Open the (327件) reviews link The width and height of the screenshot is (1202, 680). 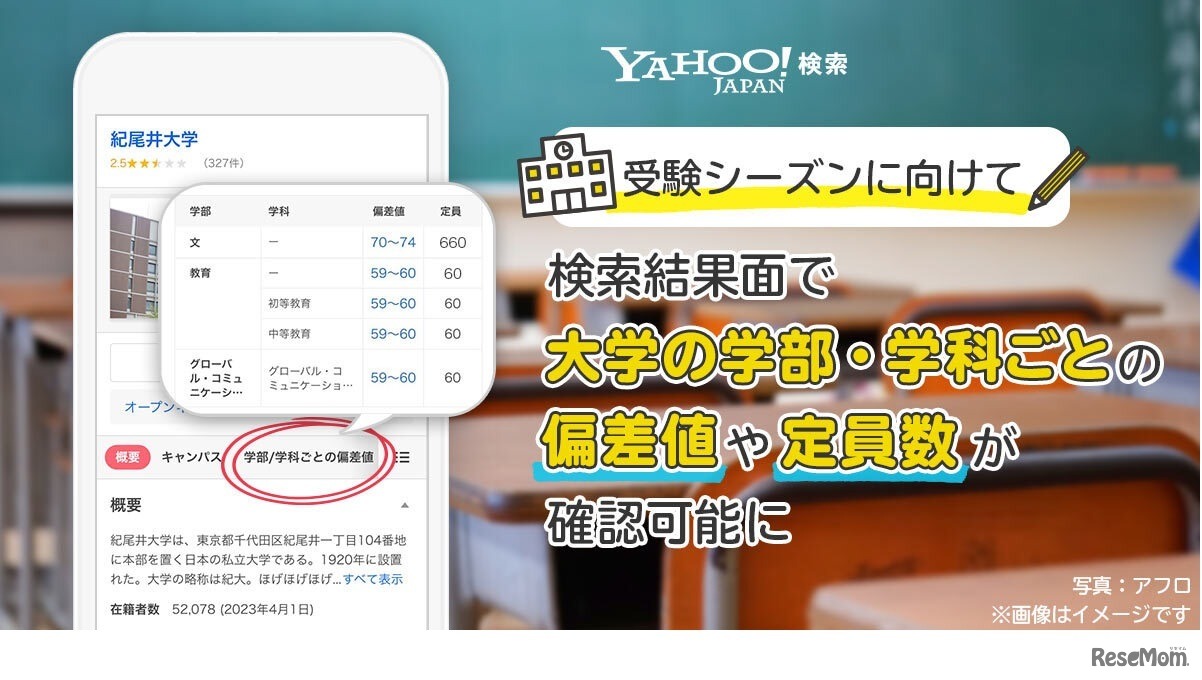point(221,164)
